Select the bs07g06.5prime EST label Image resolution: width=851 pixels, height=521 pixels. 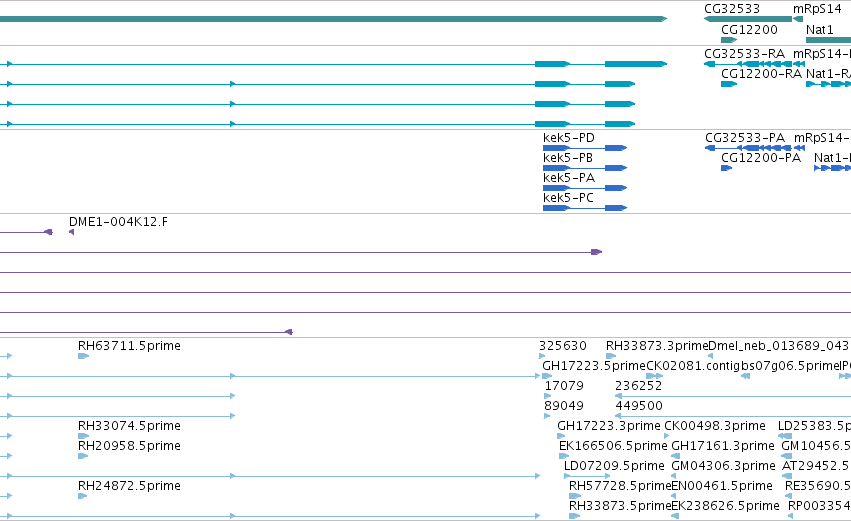click(x=791, y=366)
